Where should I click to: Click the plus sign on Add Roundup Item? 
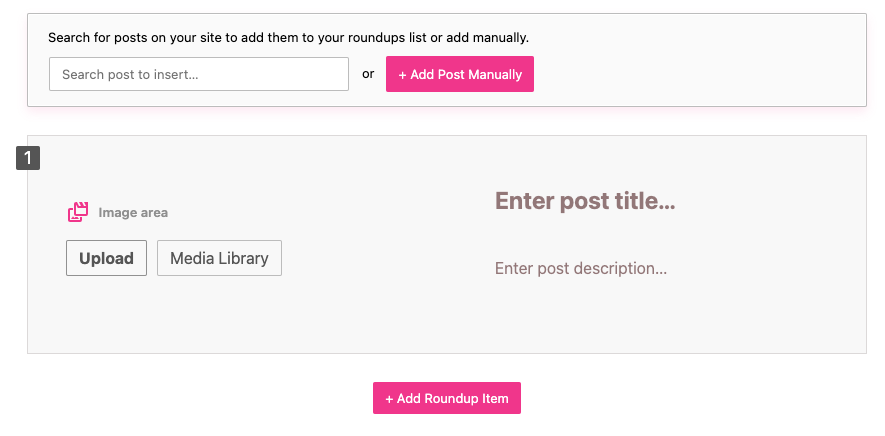click(x=389, y=399)
